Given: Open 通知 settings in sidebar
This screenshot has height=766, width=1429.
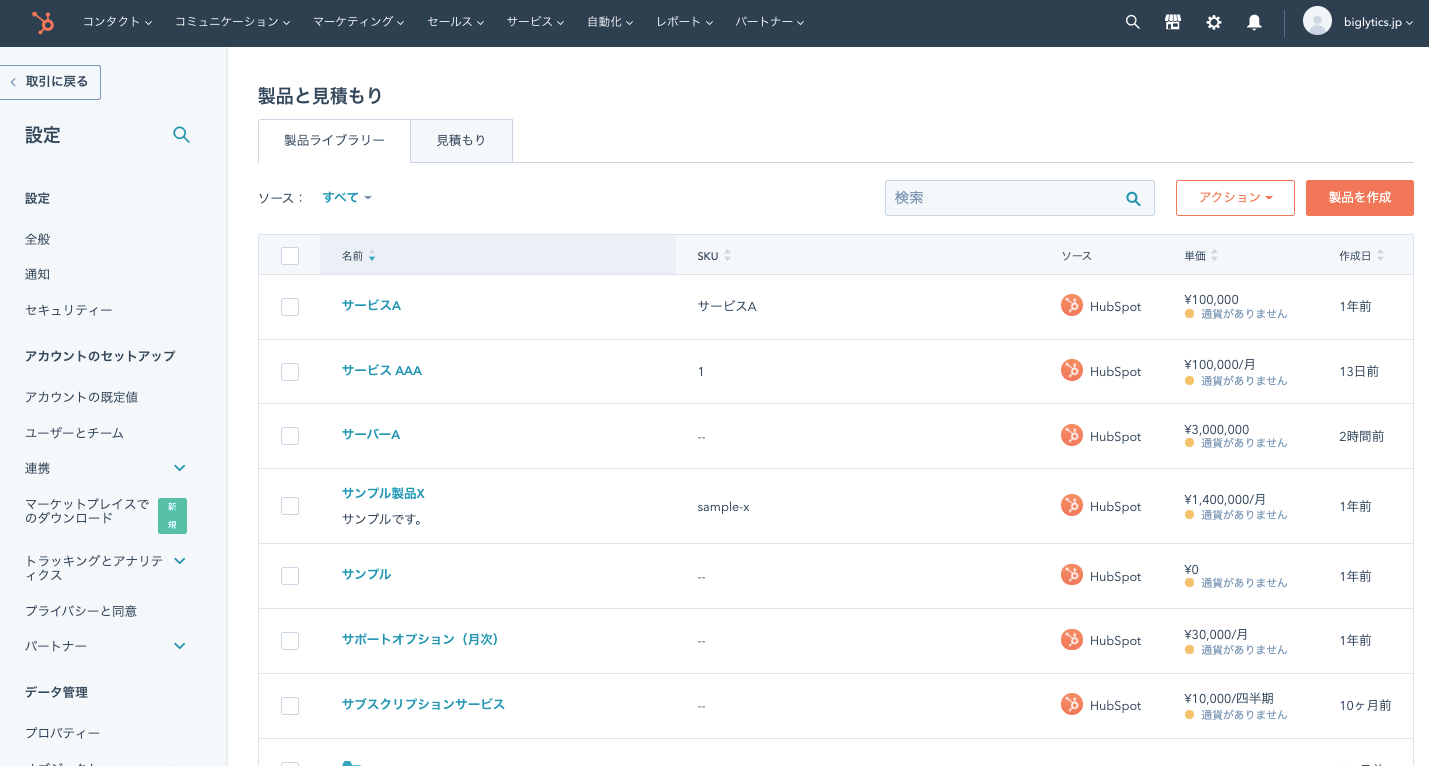Looking at the screenshot, I should tap(37, 274).
